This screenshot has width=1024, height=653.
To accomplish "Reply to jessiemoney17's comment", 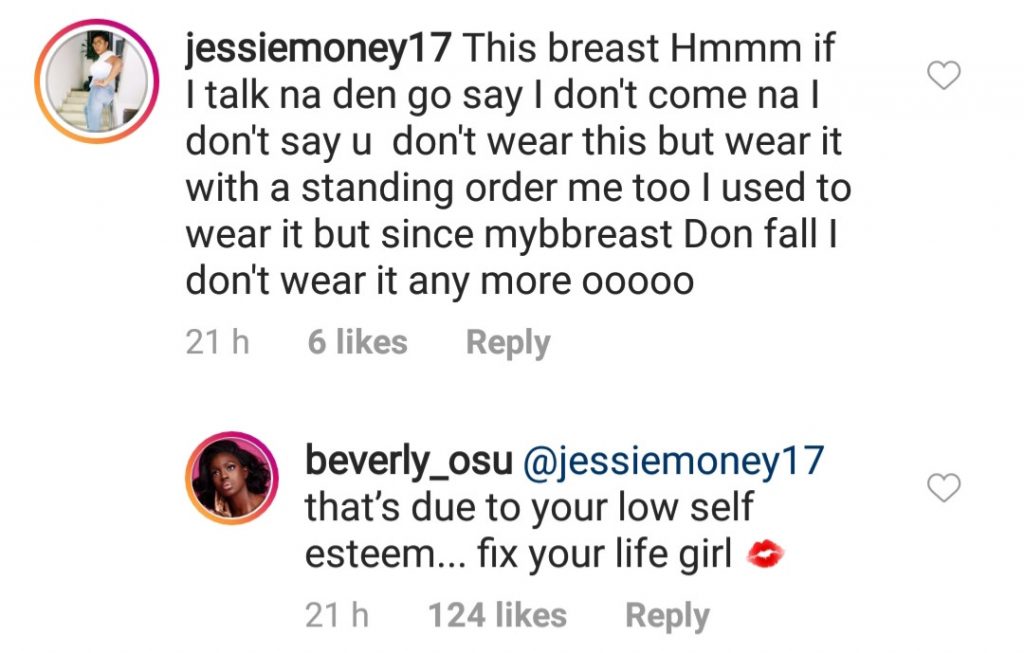I will 508,343.
